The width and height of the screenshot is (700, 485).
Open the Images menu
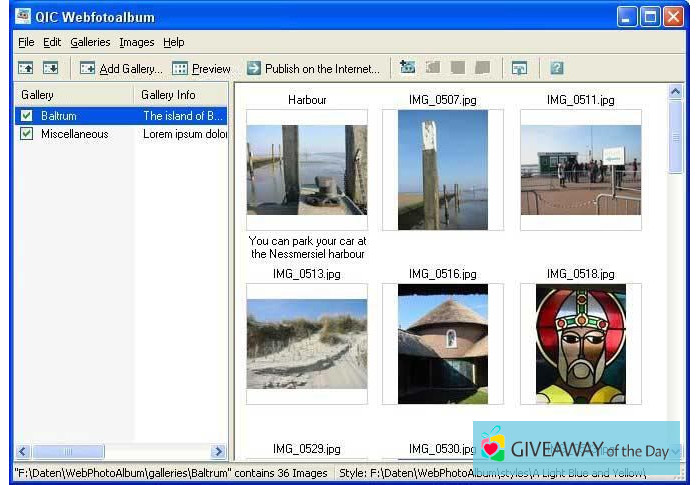137,42
